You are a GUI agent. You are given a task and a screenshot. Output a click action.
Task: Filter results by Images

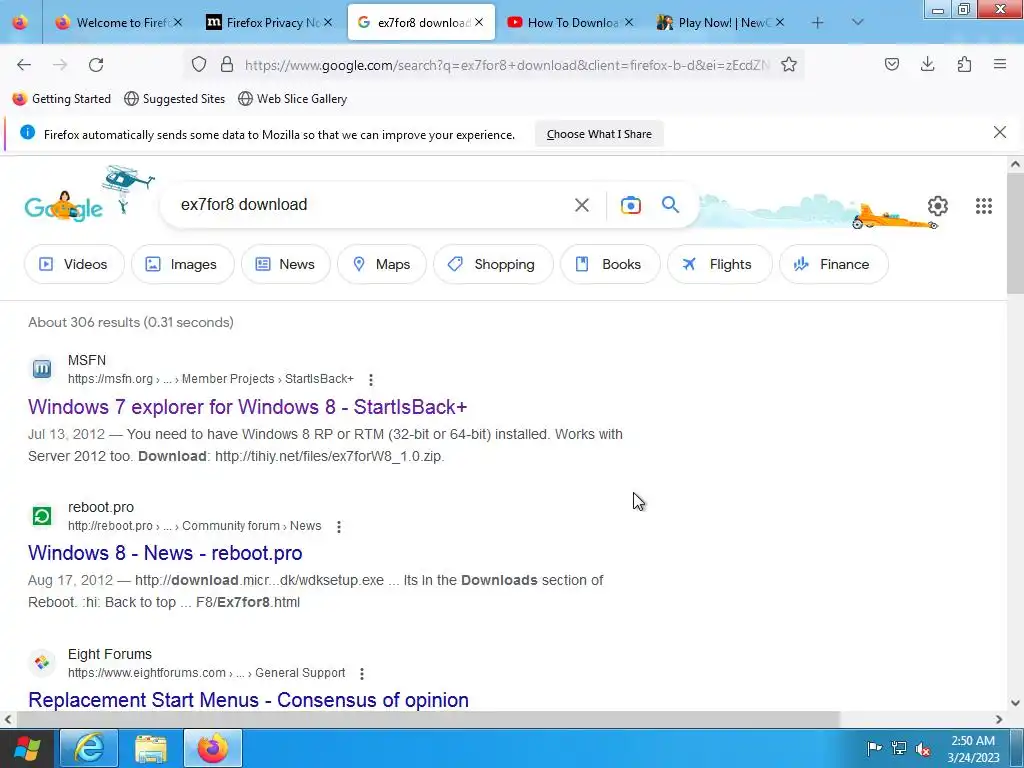[x=182, y=264]
